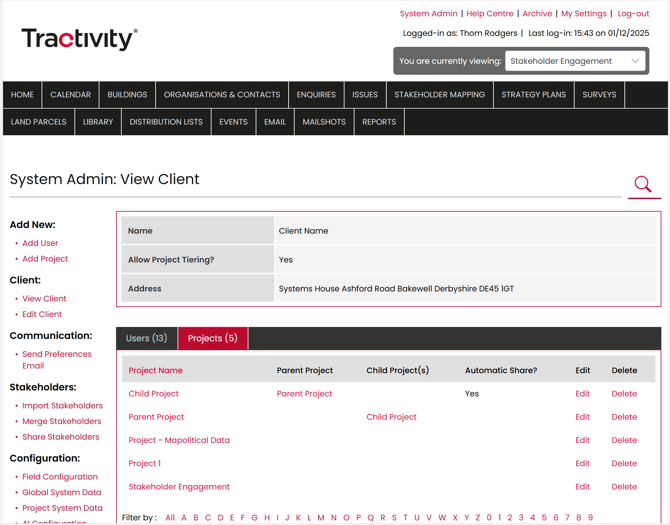Open the Strategy Plans menu item

click(x=533, y=95)
